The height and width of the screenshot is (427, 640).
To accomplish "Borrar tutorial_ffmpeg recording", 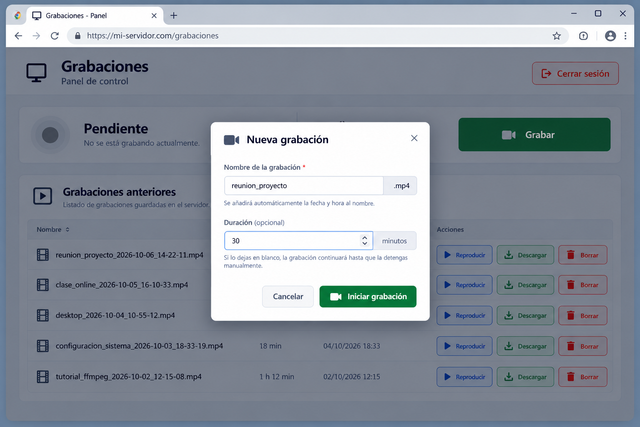I will 583,377.
